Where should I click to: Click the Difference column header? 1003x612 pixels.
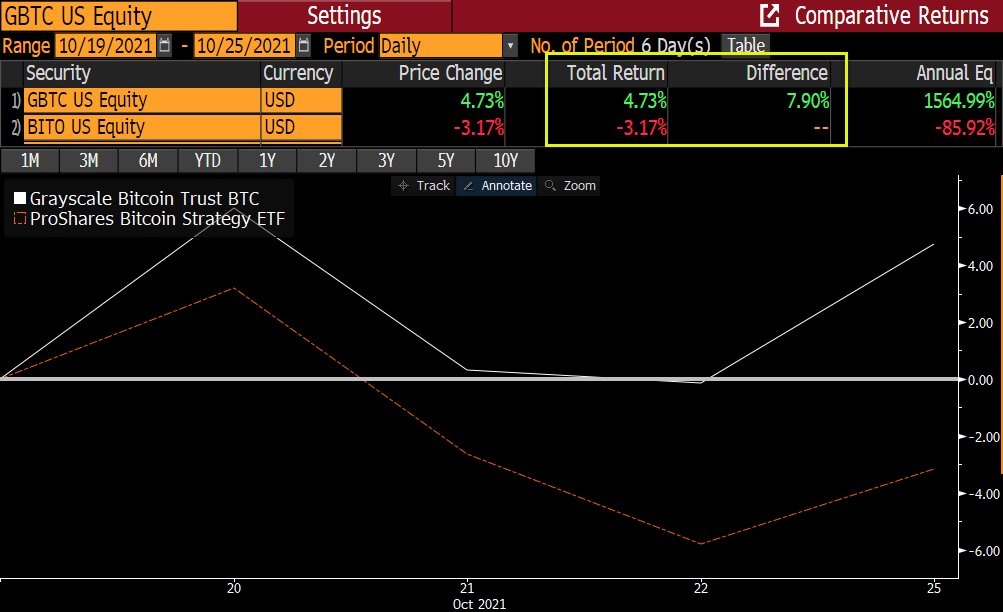787,73
